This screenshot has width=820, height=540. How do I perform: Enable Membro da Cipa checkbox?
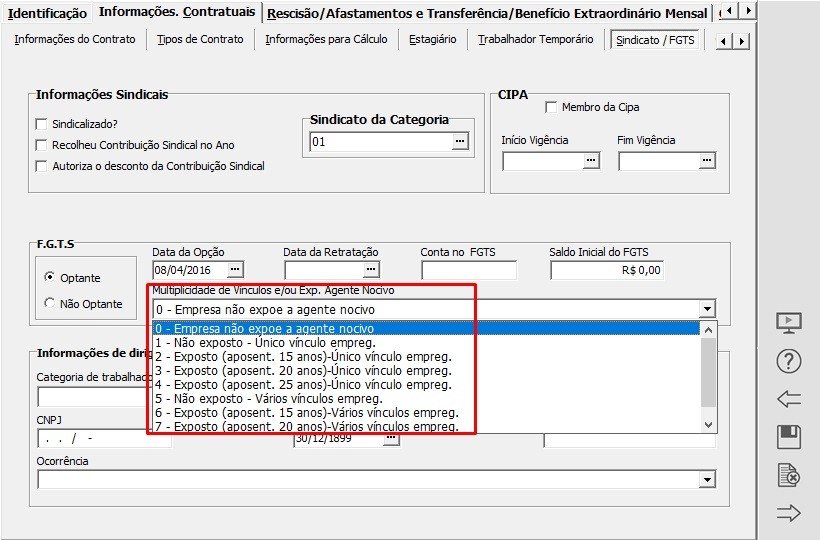click(550, 107)
